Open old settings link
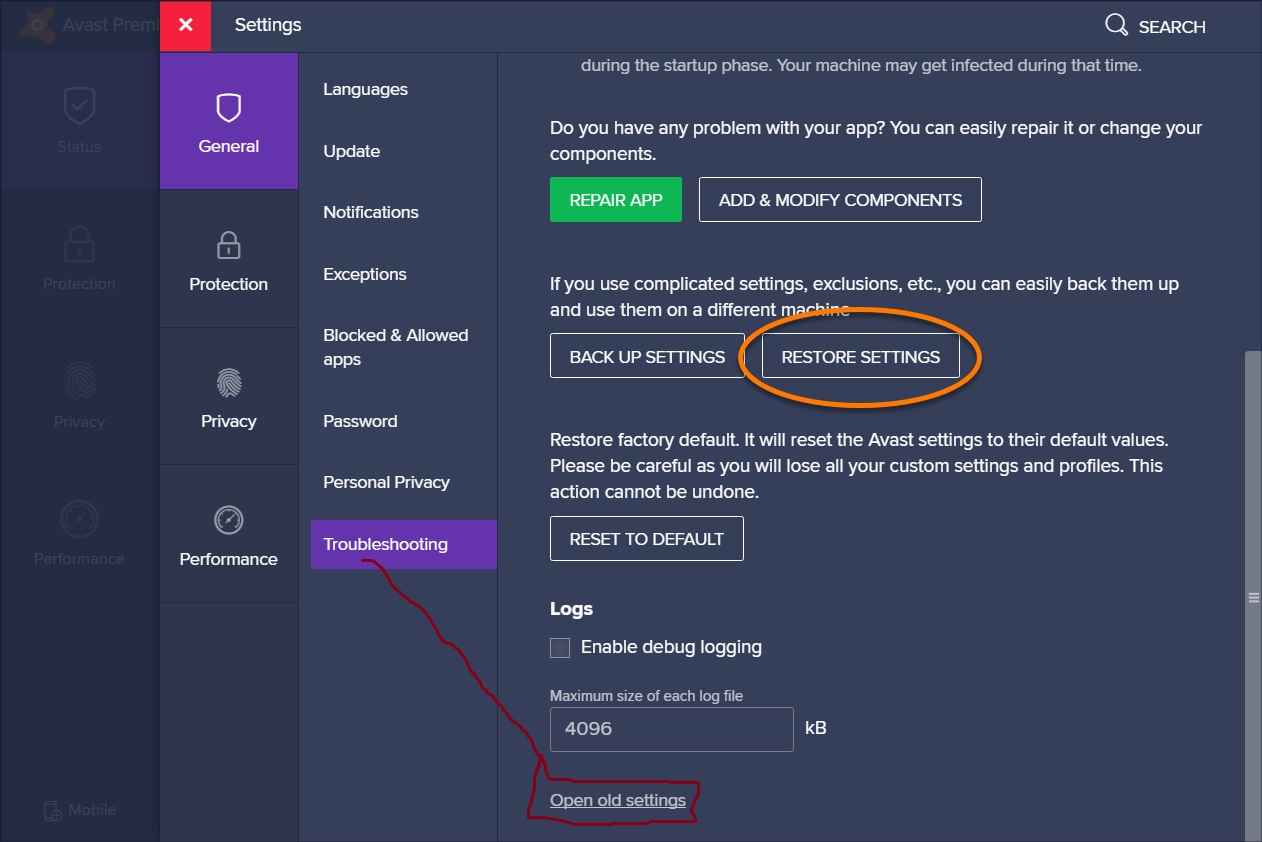Viewport: 1262px width, 842px height. click(x=618, y=801)
